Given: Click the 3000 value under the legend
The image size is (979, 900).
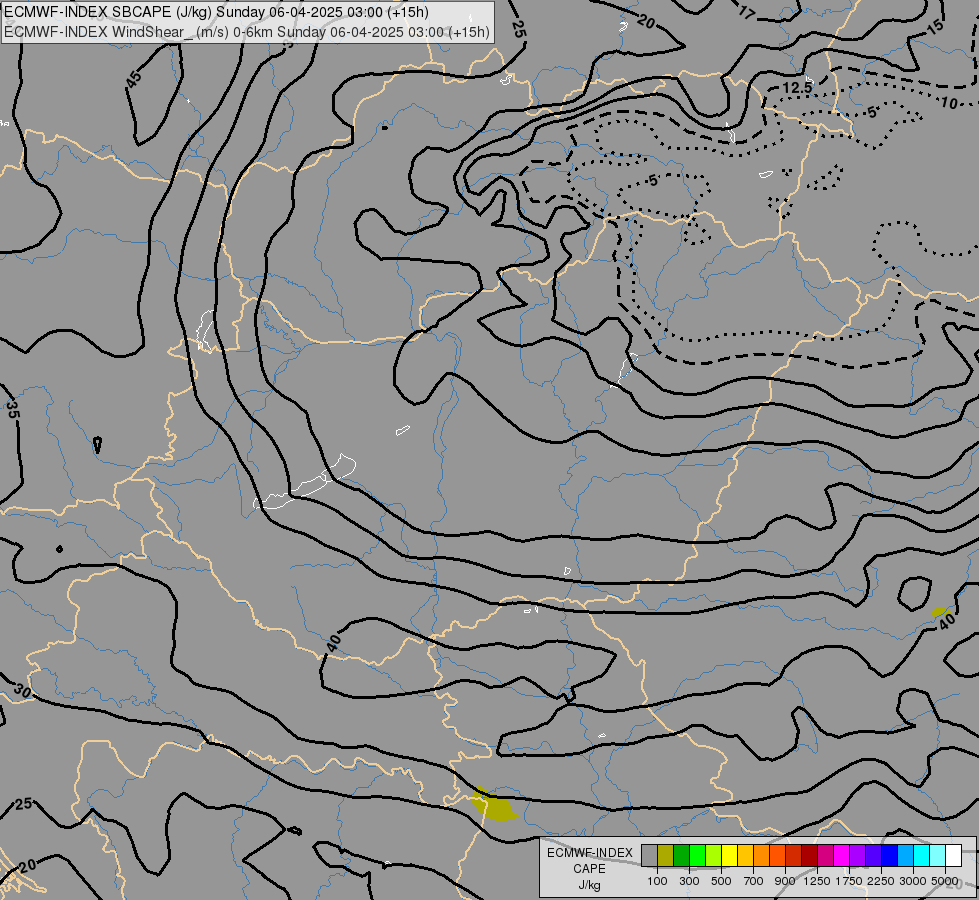Looking at the screenshot, I should pos(913,881).
